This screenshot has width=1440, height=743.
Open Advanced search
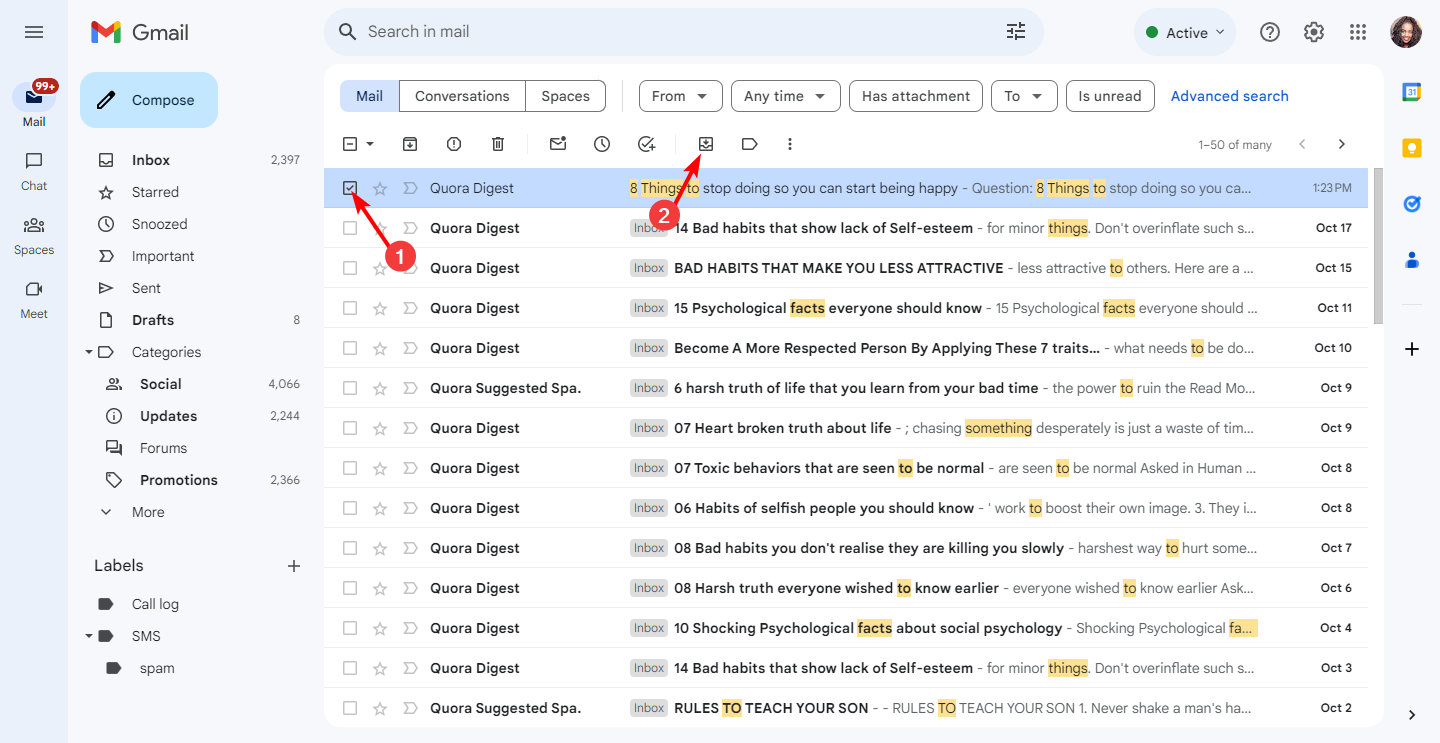1229,96
